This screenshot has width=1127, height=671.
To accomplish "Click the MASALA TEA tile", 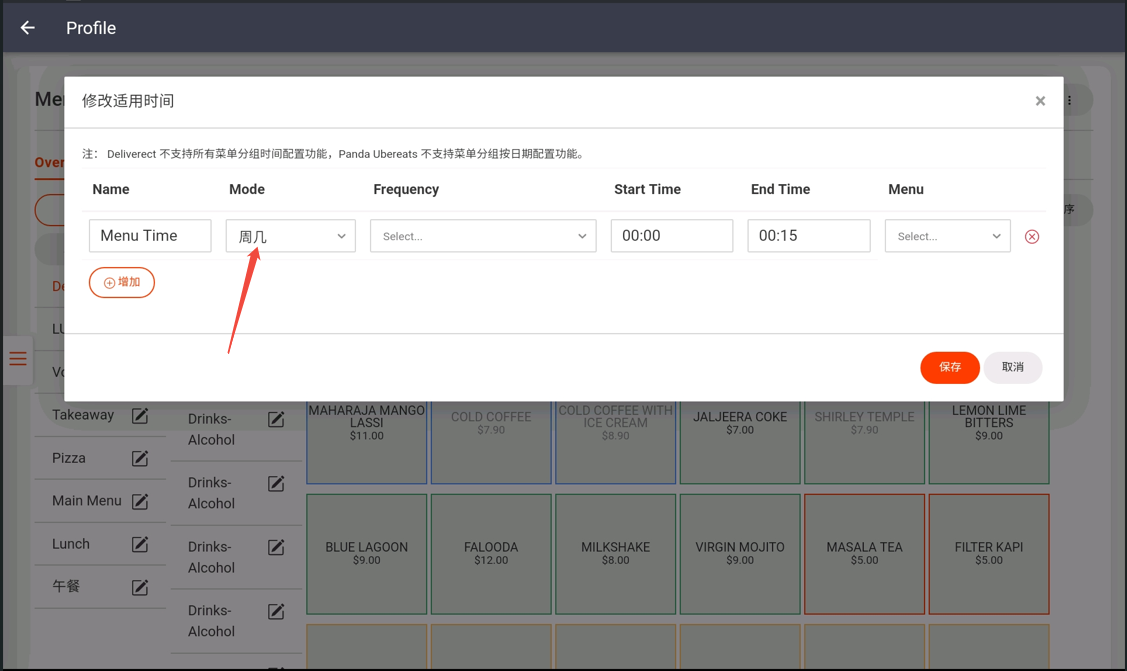I will [x=864, y=554].
